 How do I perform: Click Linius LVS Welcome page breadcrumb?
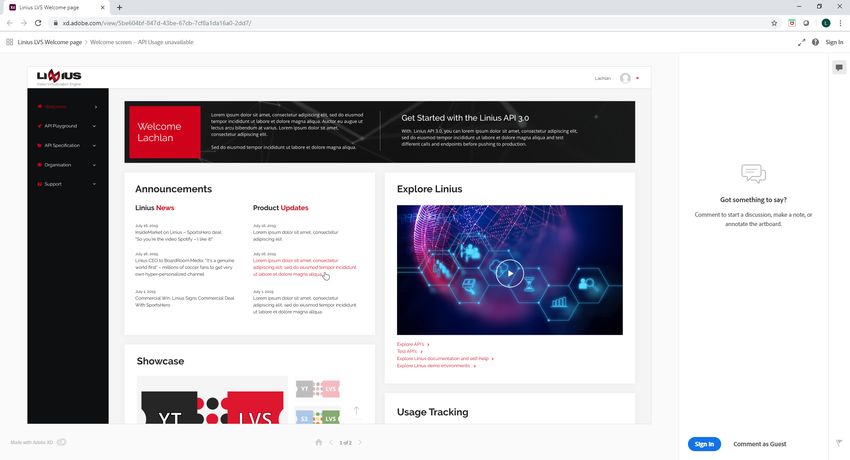point(49,42)
